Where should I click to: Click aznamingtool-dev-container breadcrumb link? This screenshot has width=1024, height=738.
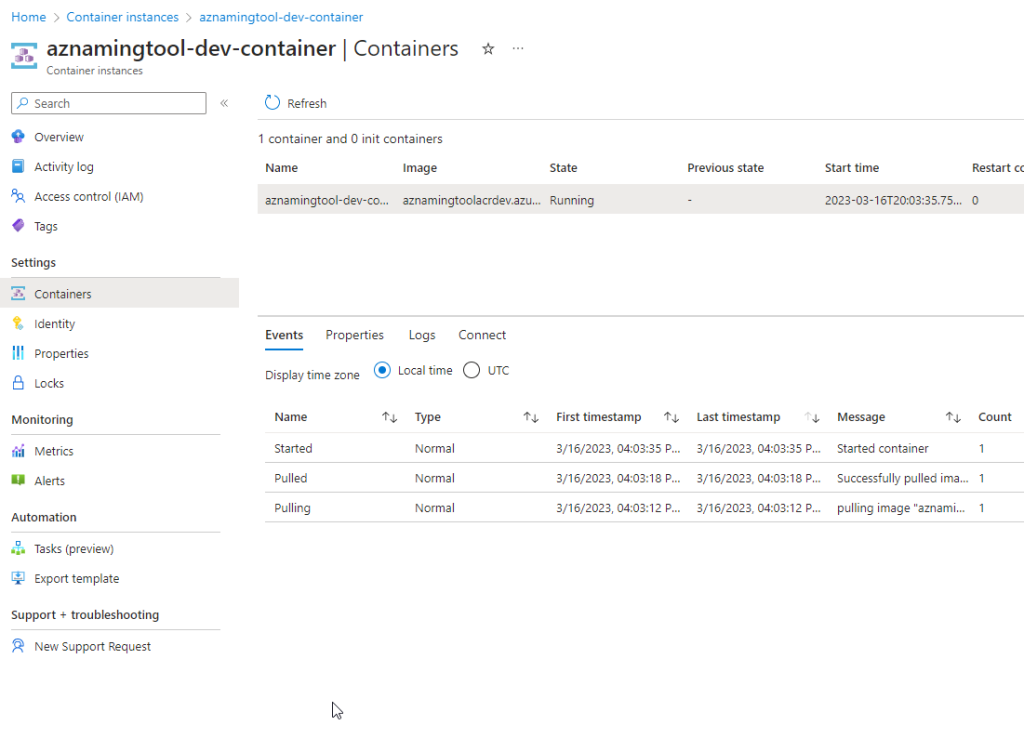coord(281,17)
